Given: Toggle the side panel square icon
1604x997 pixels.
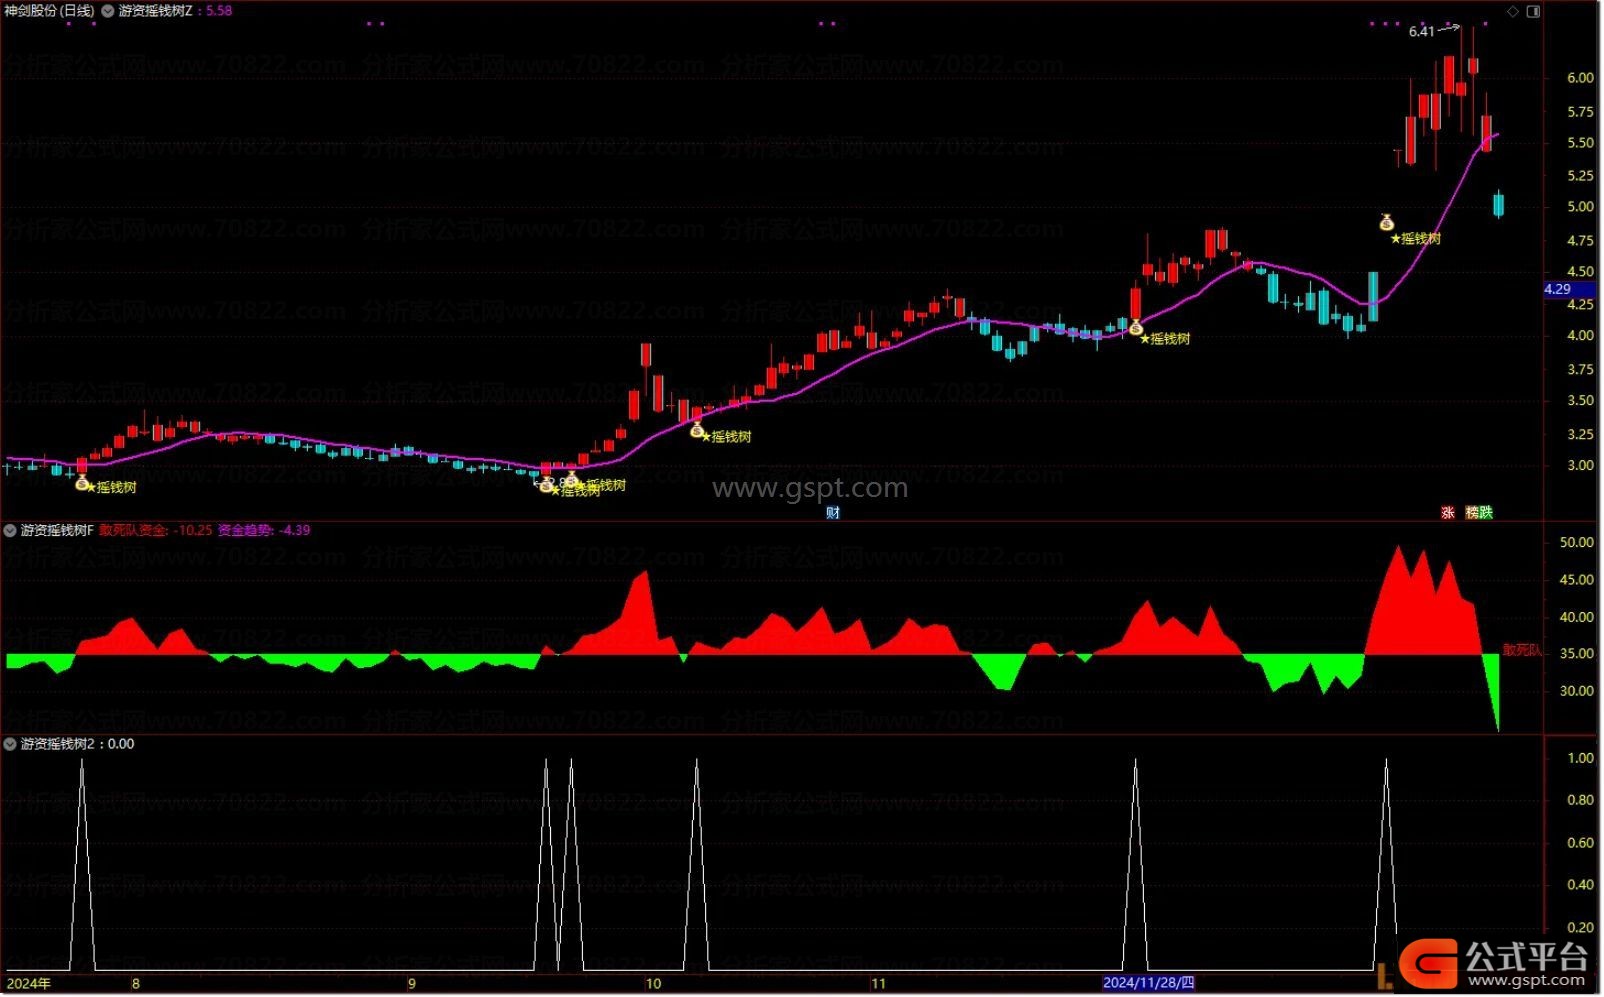Looking at the screenshot, I should pos(1533,12).
